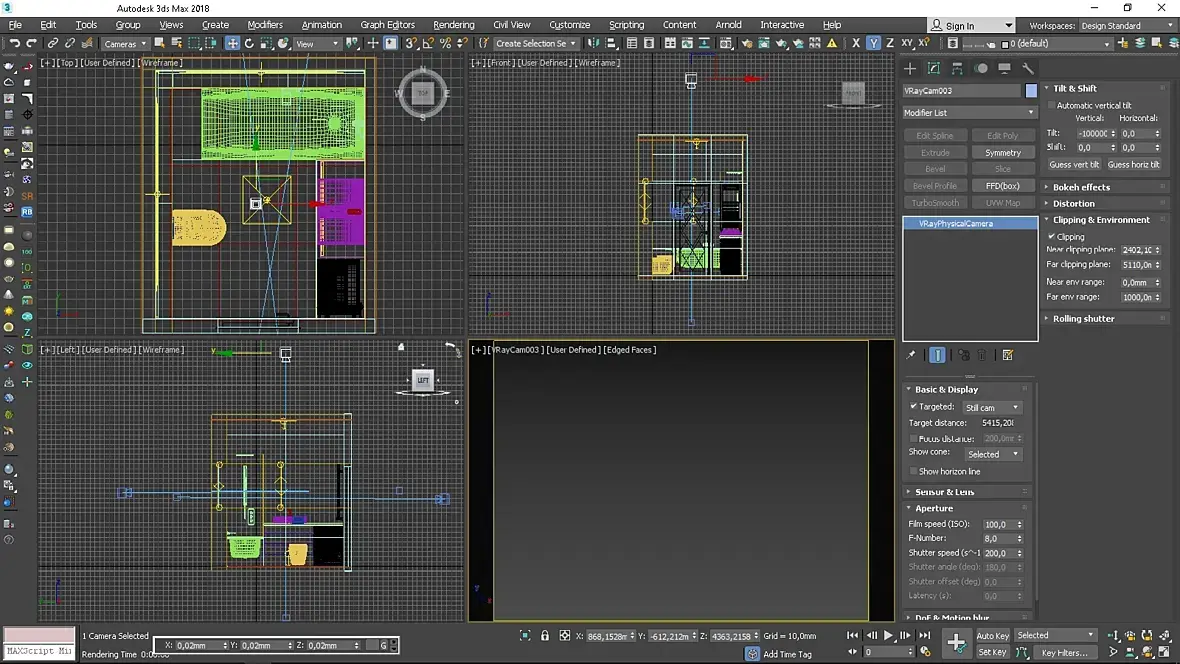Restrict transform to the Z axis
The image size is (1180, 664).
[x=890, y=43]
